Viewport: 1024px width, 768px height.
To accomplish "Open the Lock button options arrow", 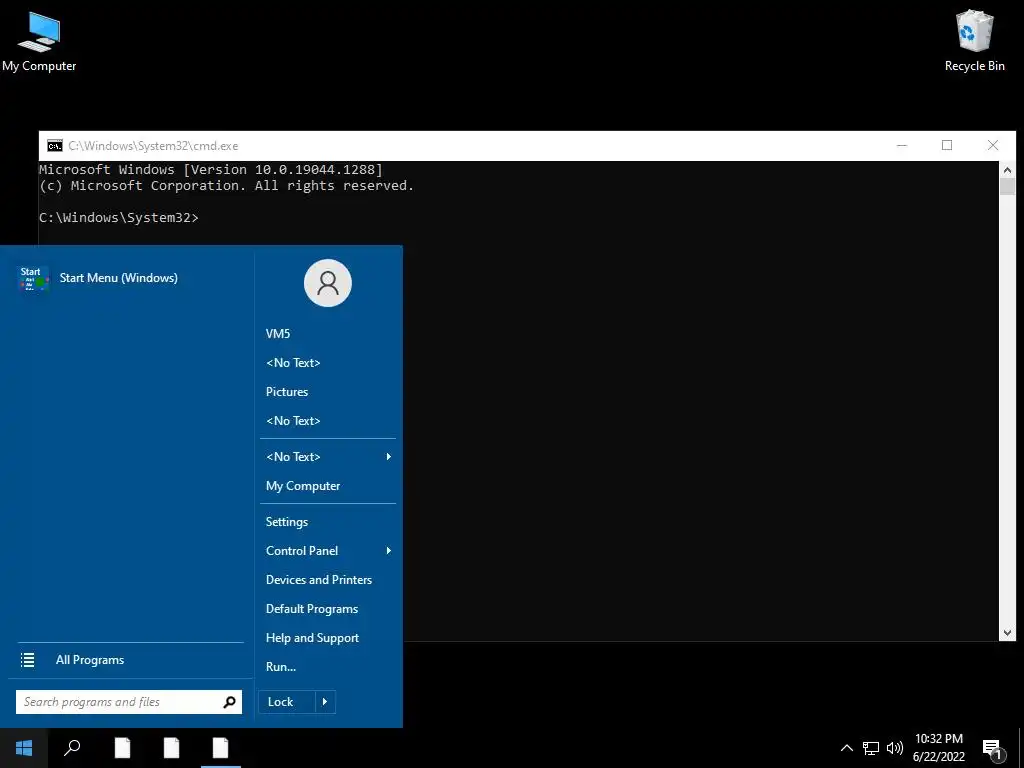I will pyautogui.click(x=325, y=702).
